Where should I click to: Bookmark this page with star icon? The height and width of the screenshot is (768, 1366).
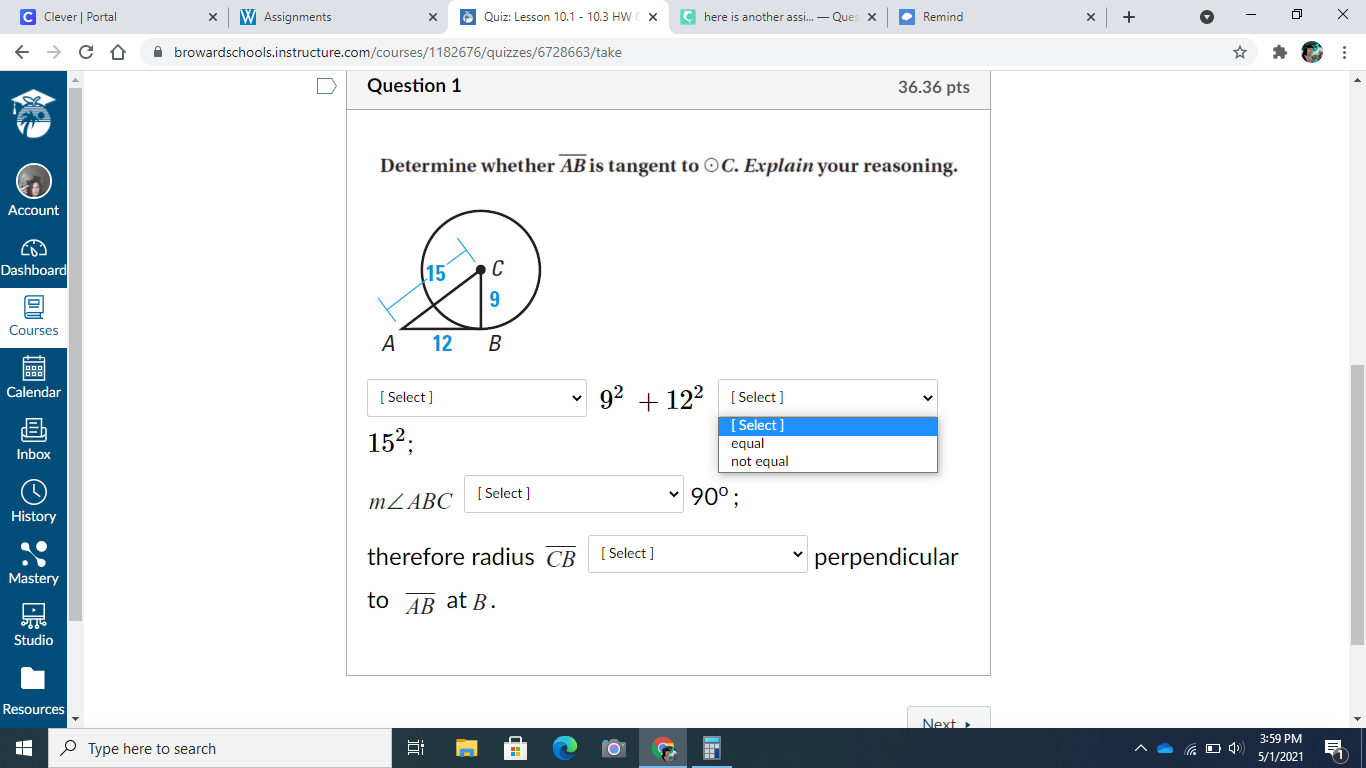point(1240,52)
